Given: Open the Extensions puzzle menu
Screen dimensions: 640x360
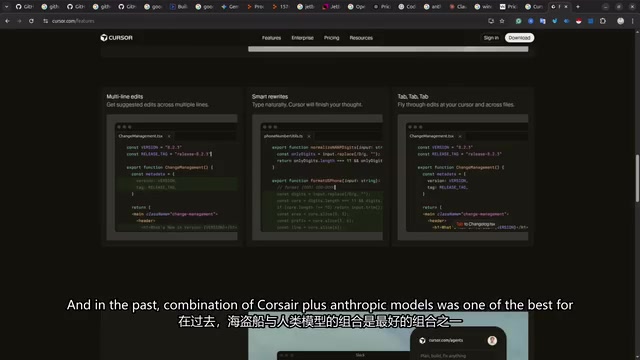Looking at the screenshot, I should pyautogui.click(x=603, y=21).
